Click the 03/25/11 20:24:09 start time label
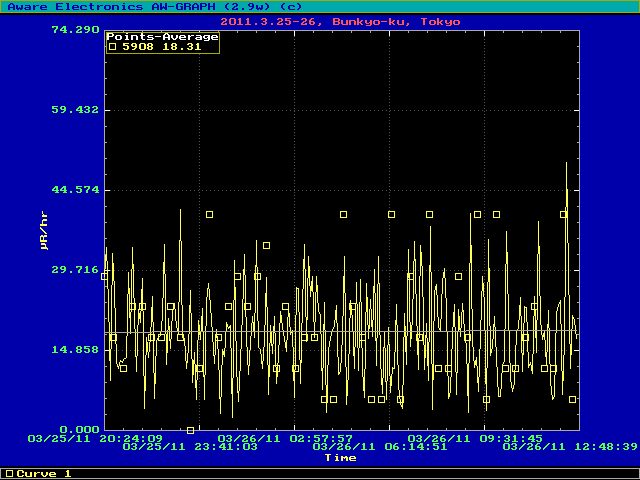This screenshot has height=480, width=640. pos(95,438)
